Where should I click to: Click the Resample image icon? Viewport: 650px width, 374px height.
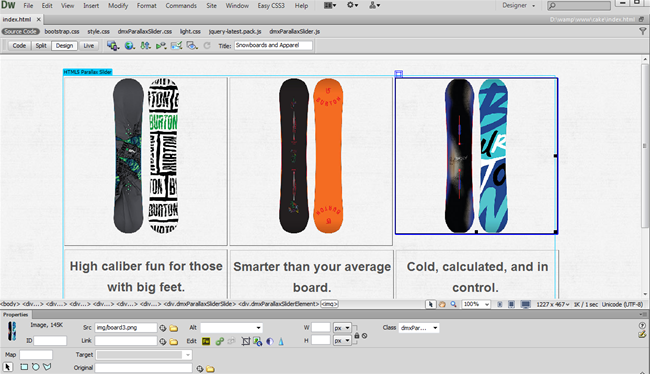[x=257, y=341]
